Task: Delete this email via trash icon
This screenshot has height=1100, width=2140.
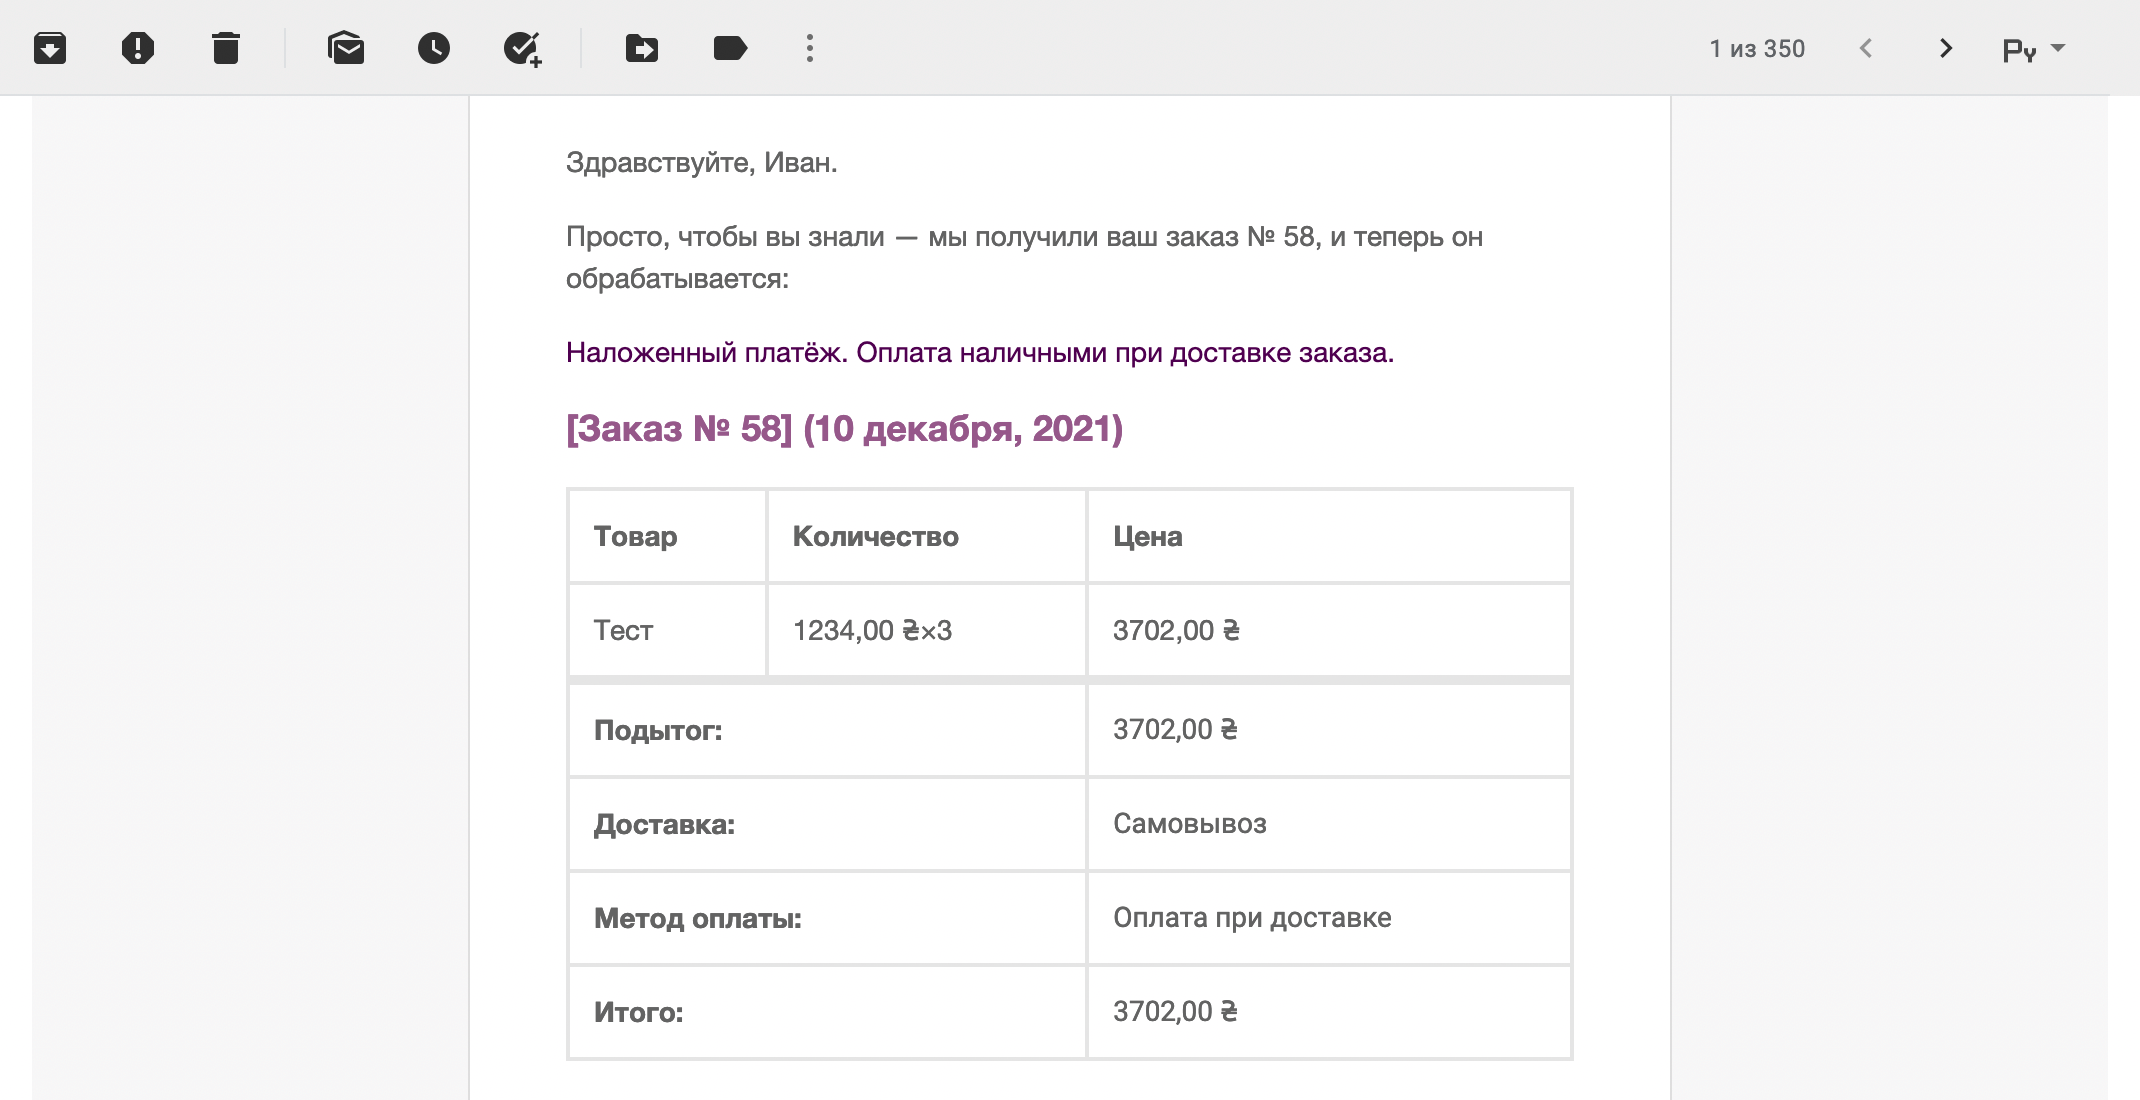Action: (x=226, y=48)
